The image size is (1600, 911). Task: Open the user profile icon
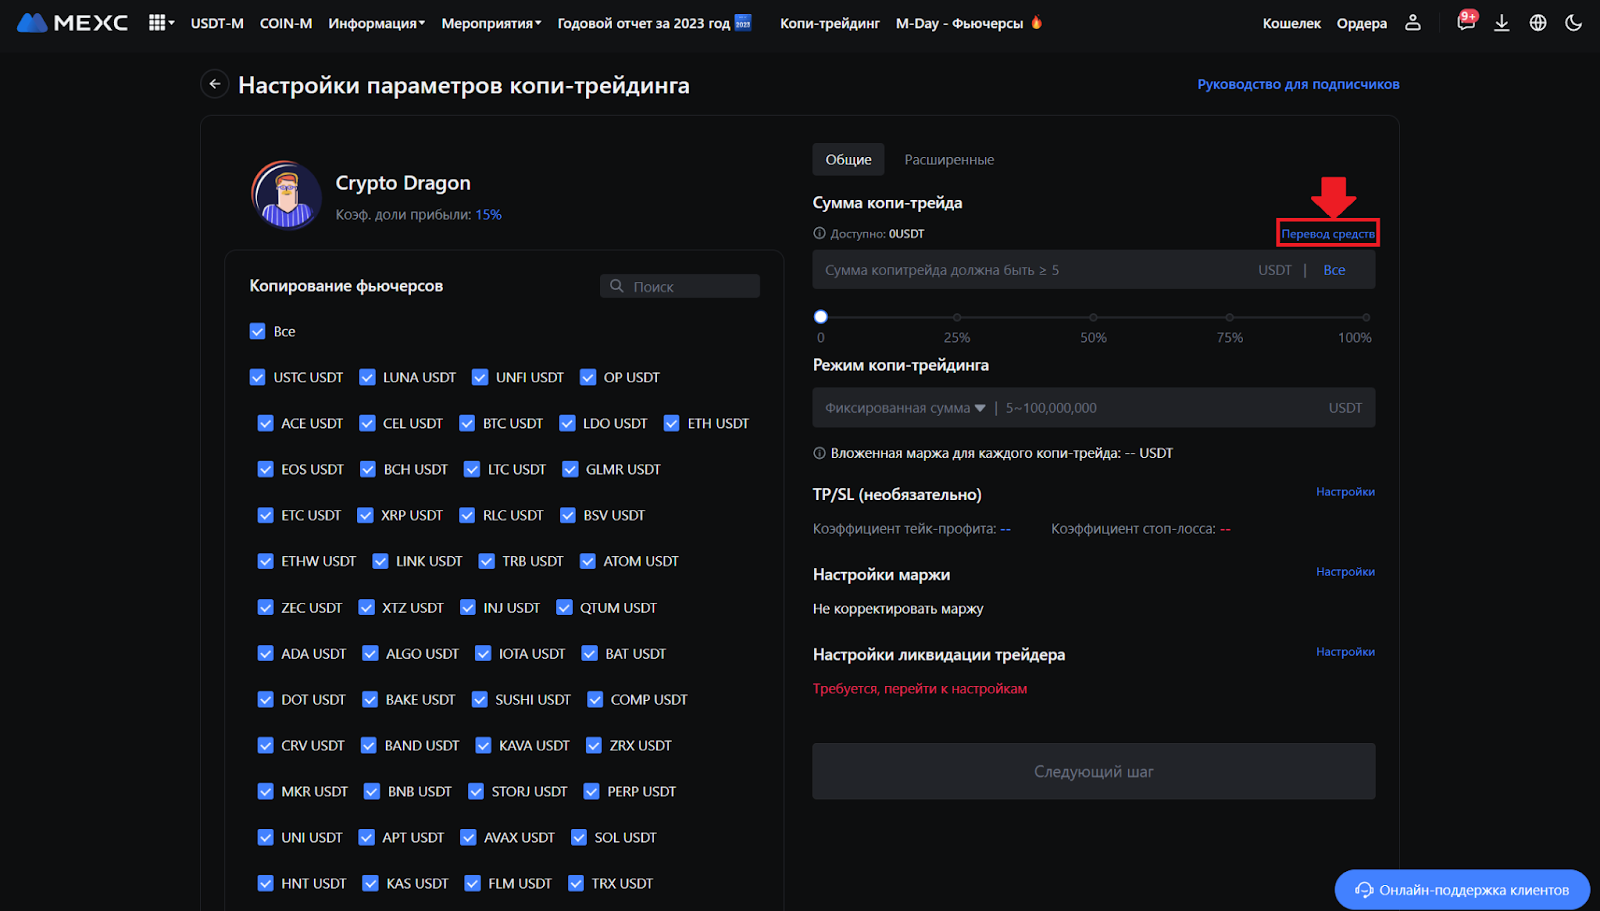click(x=1412, y=22)
